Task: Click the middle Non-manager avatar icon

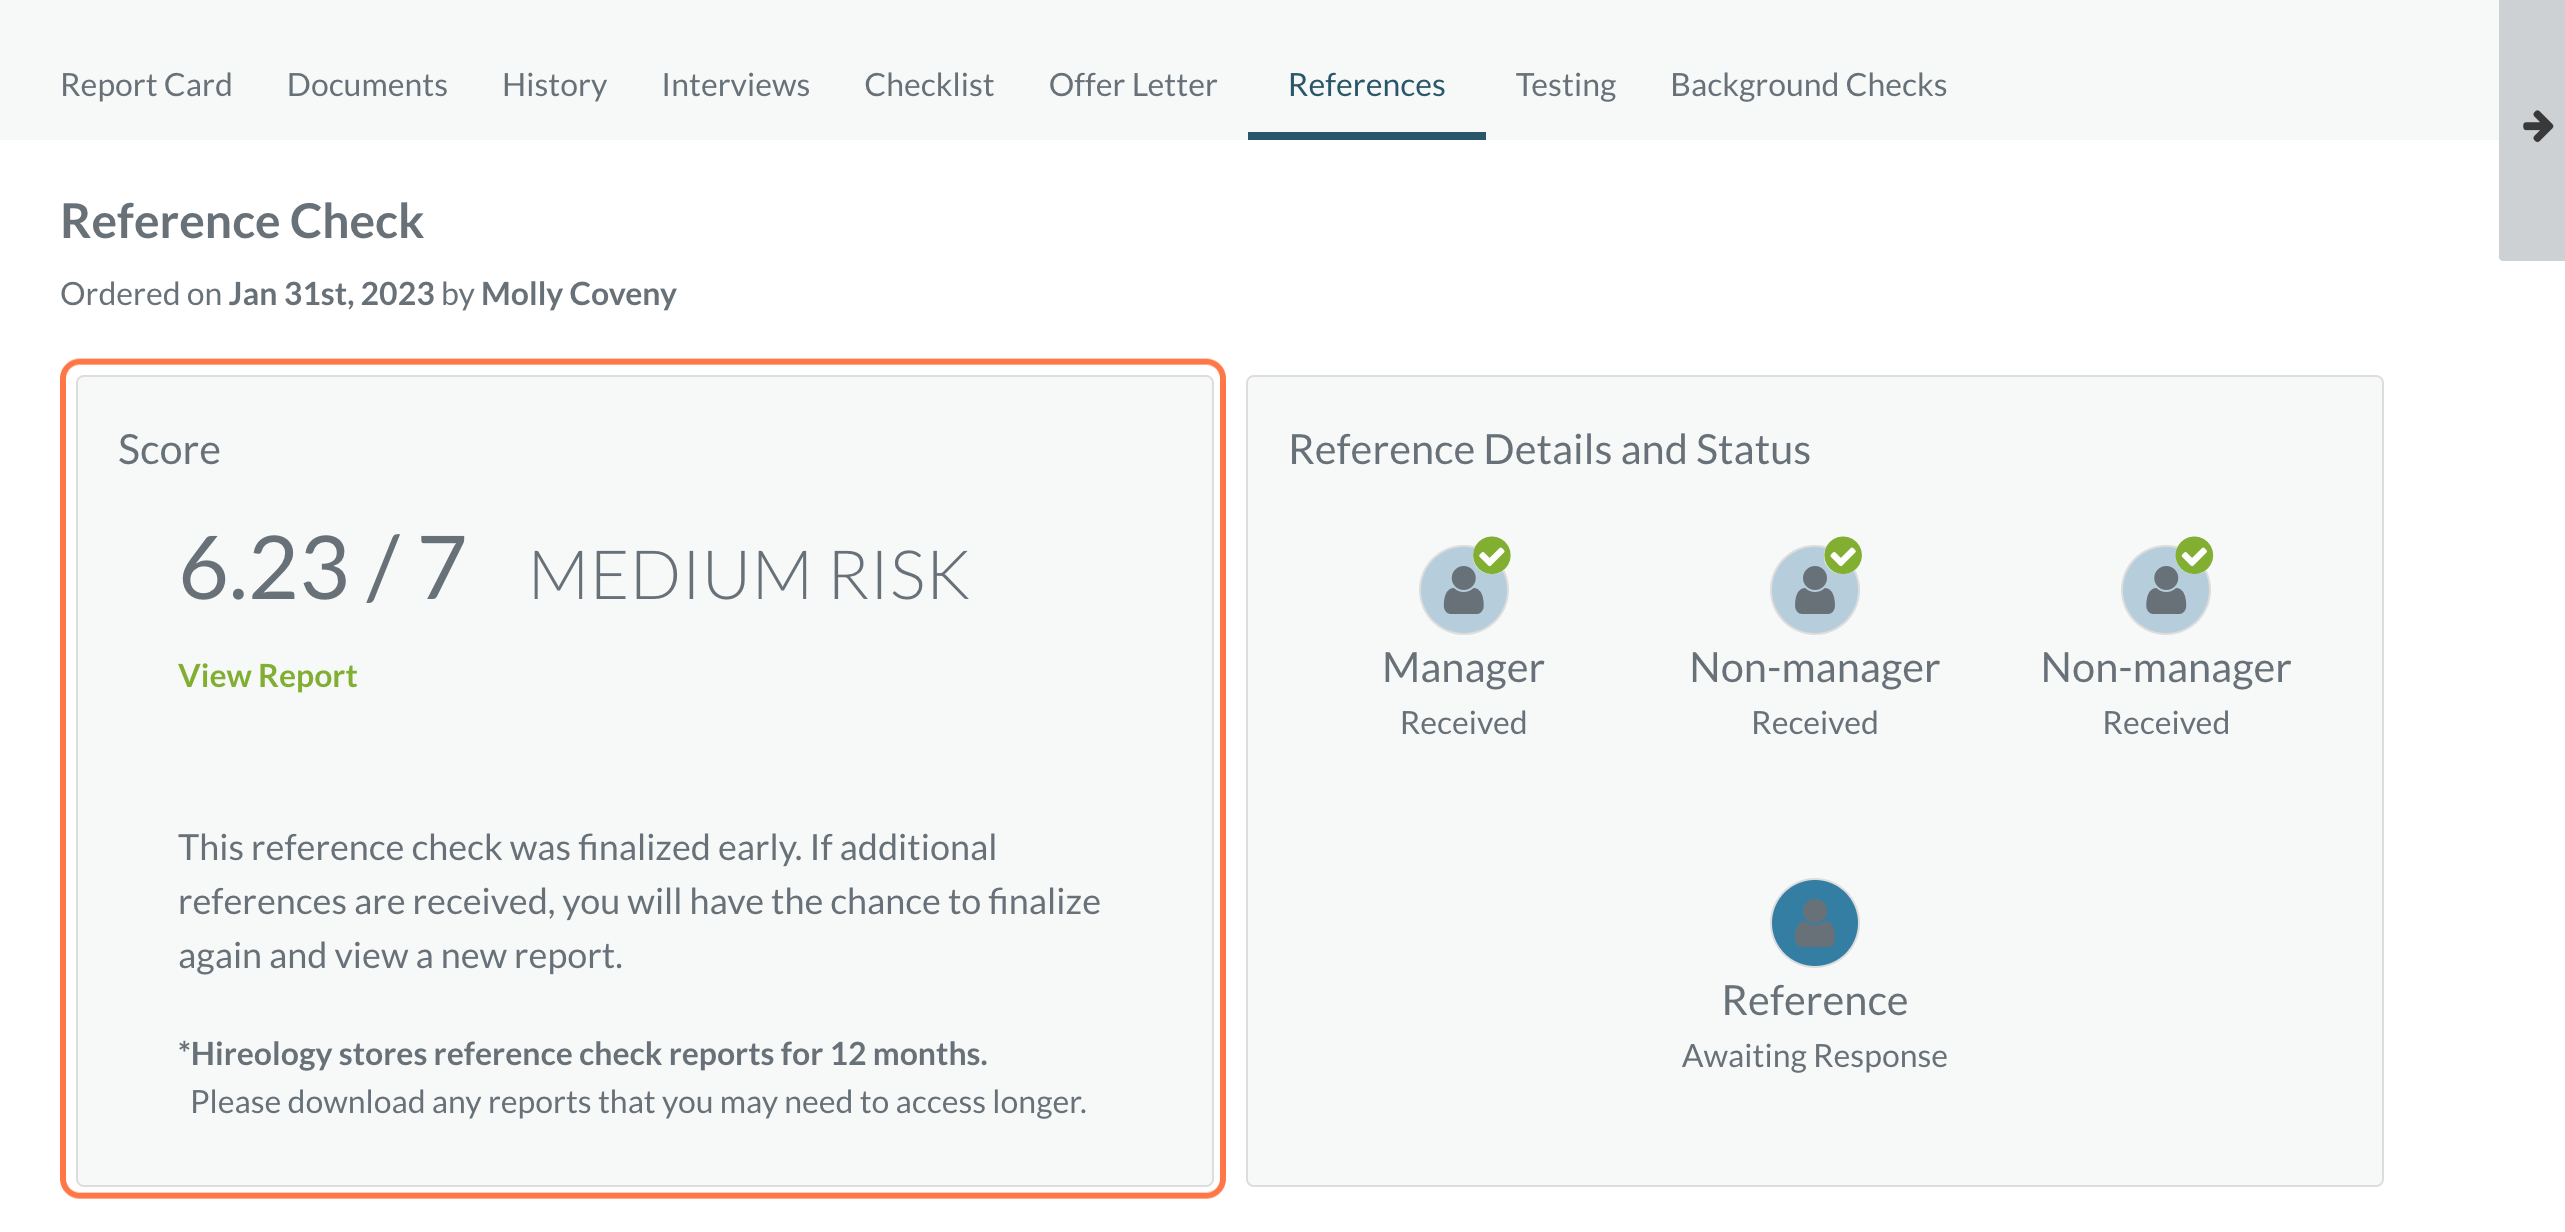Action: pyautogui.click(x=1814, y=591)
